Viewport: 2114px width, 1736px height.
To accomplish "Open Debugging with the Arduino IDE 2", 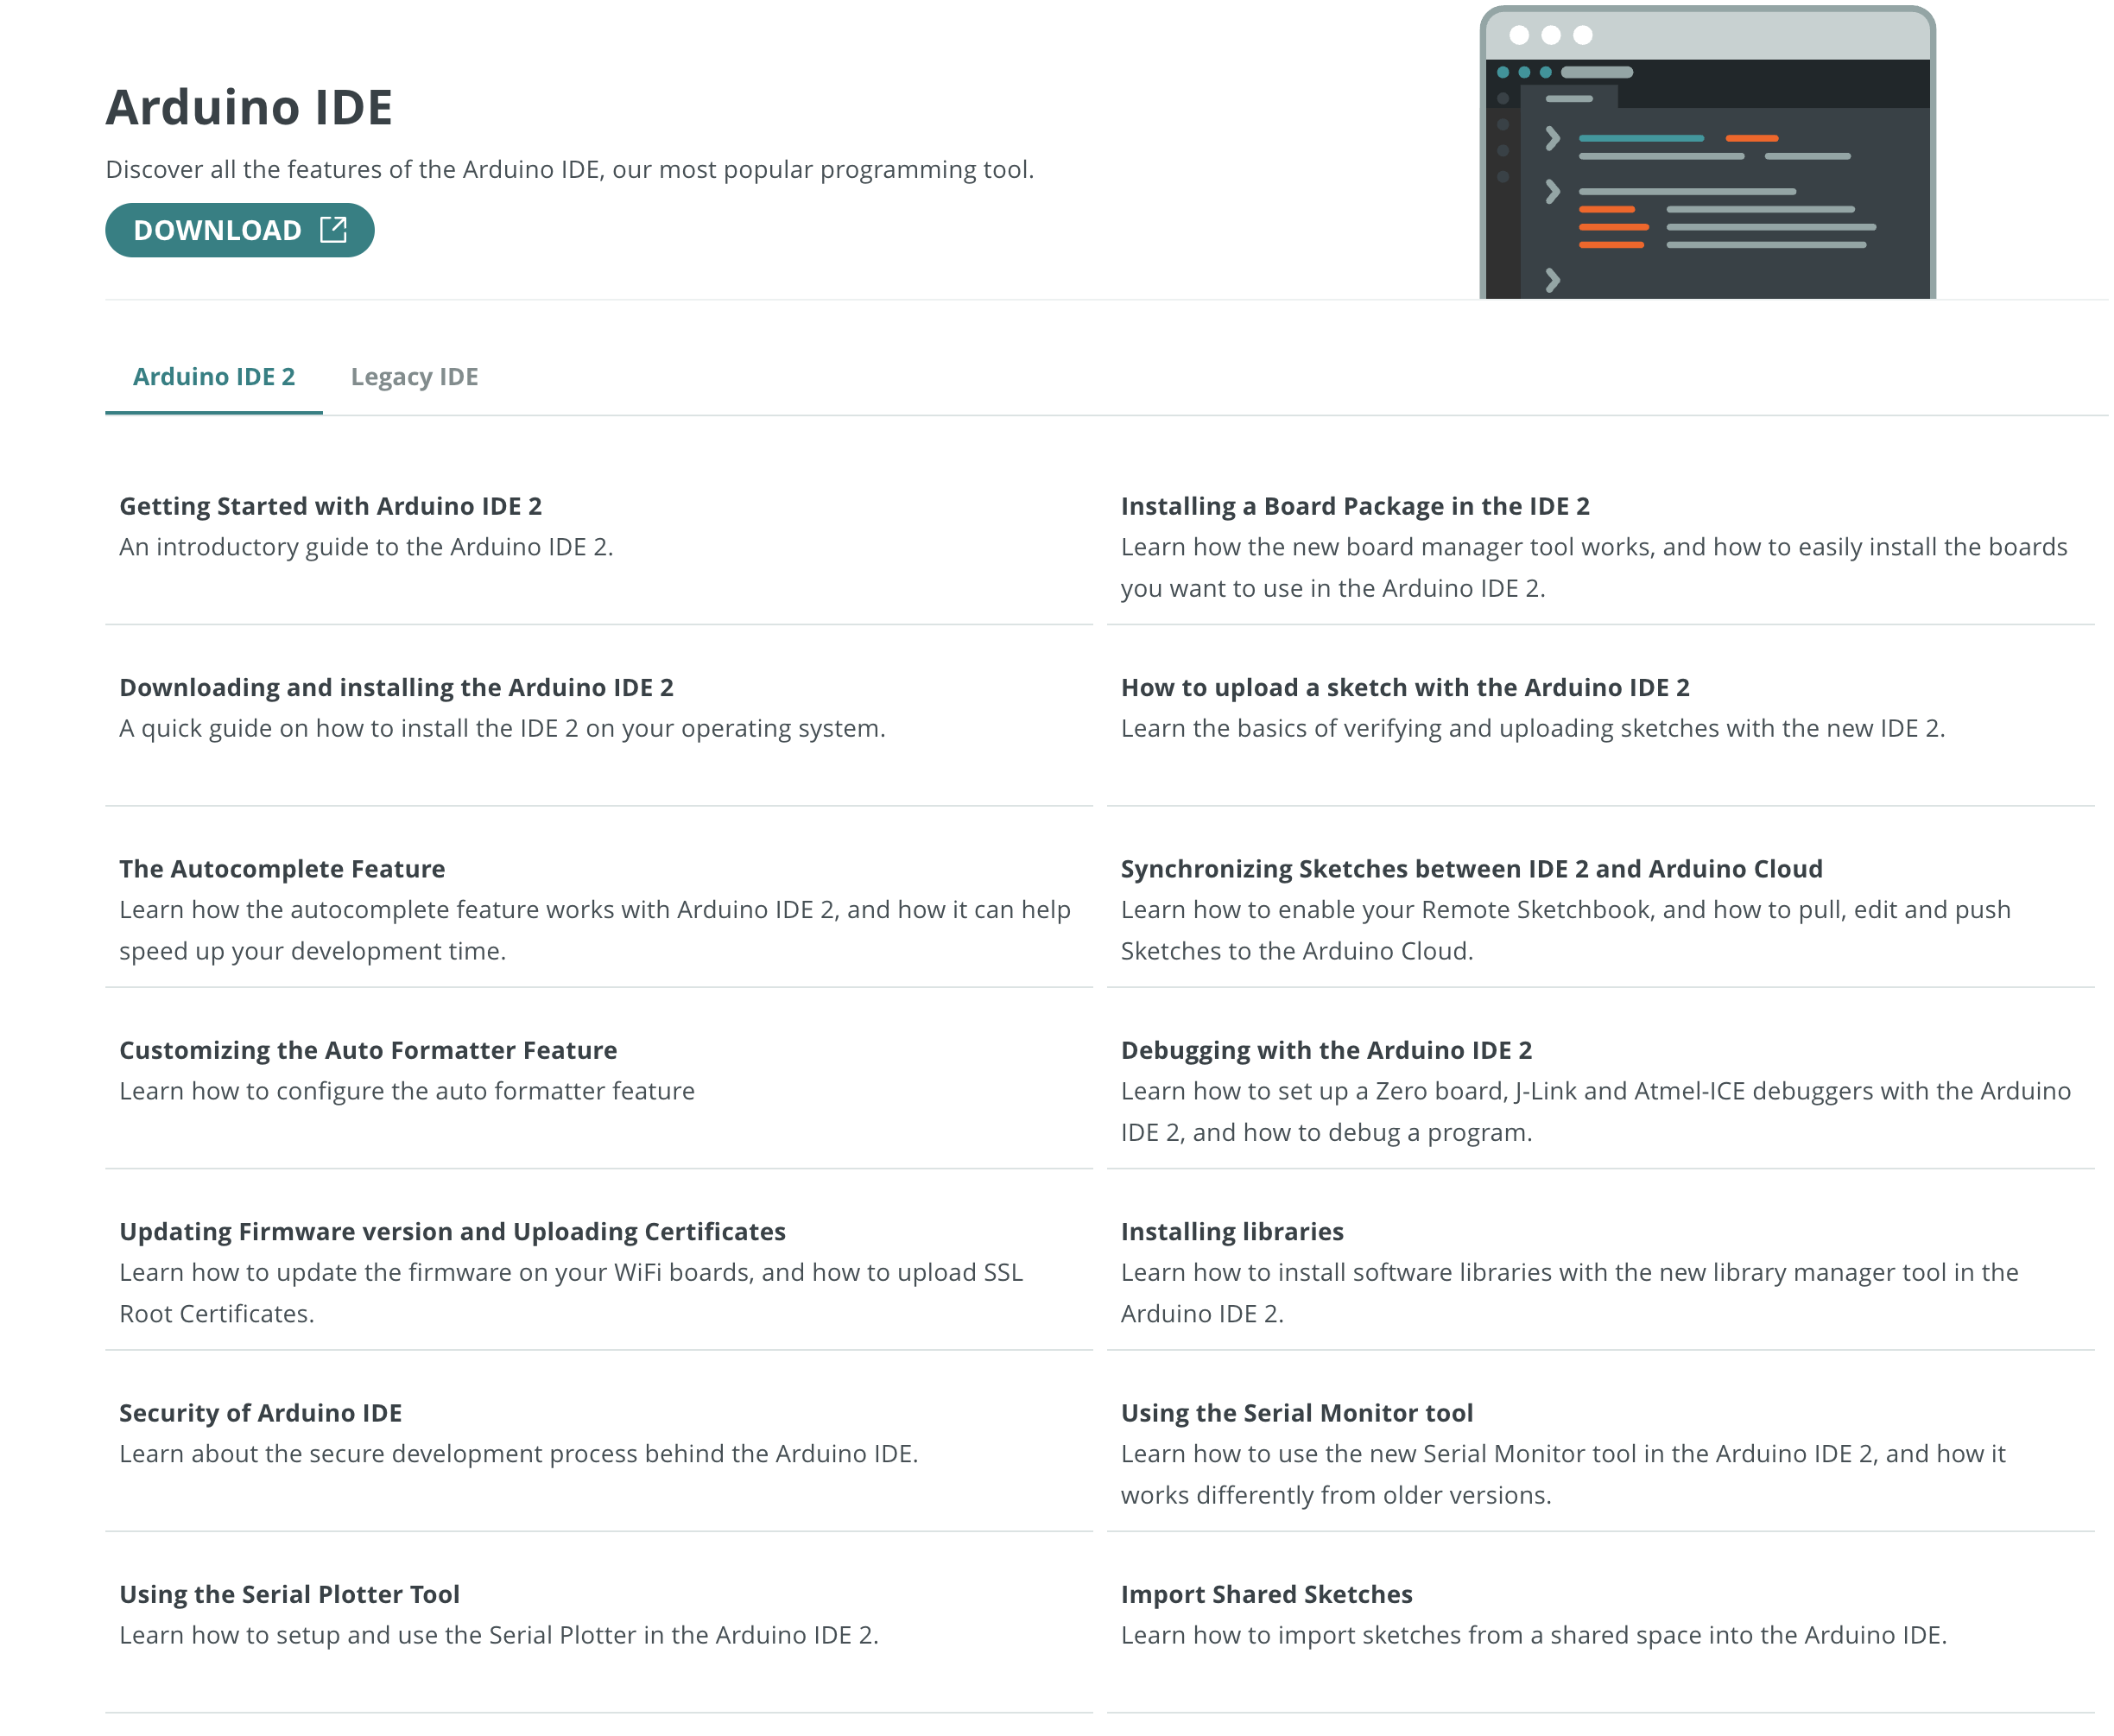I will (1325, 1050).
